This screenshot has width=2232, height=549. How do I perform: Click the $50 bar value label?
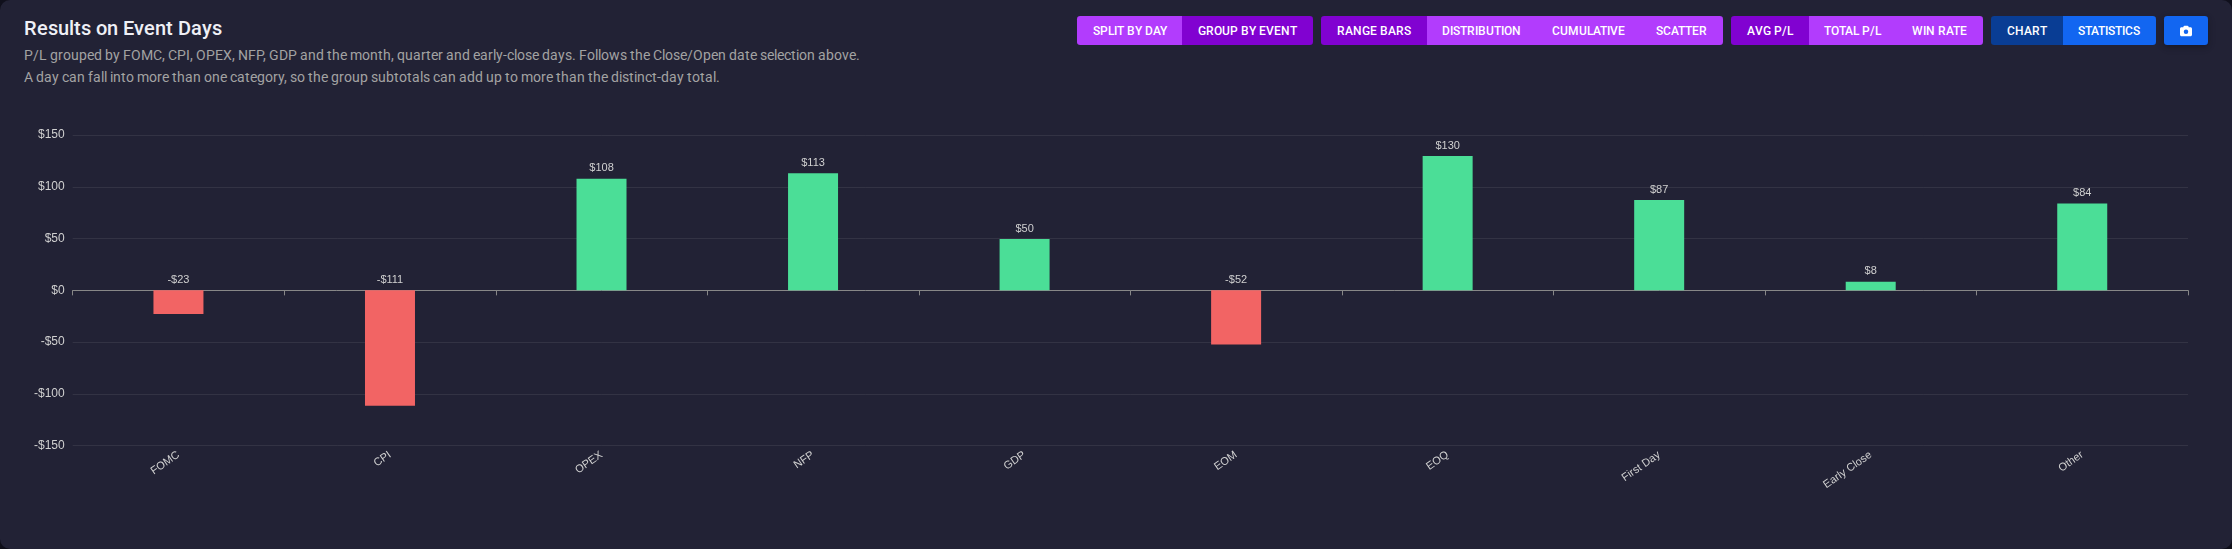pyautogui.click(x=1024, y=228)
